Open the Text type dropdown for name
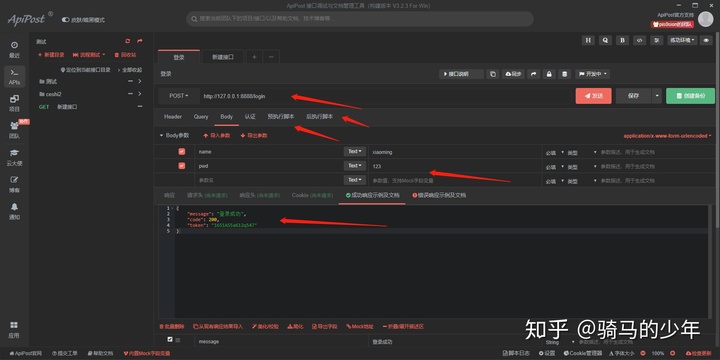Image resolution: width=720 pixels, height=360 pixels. [355, 152]
